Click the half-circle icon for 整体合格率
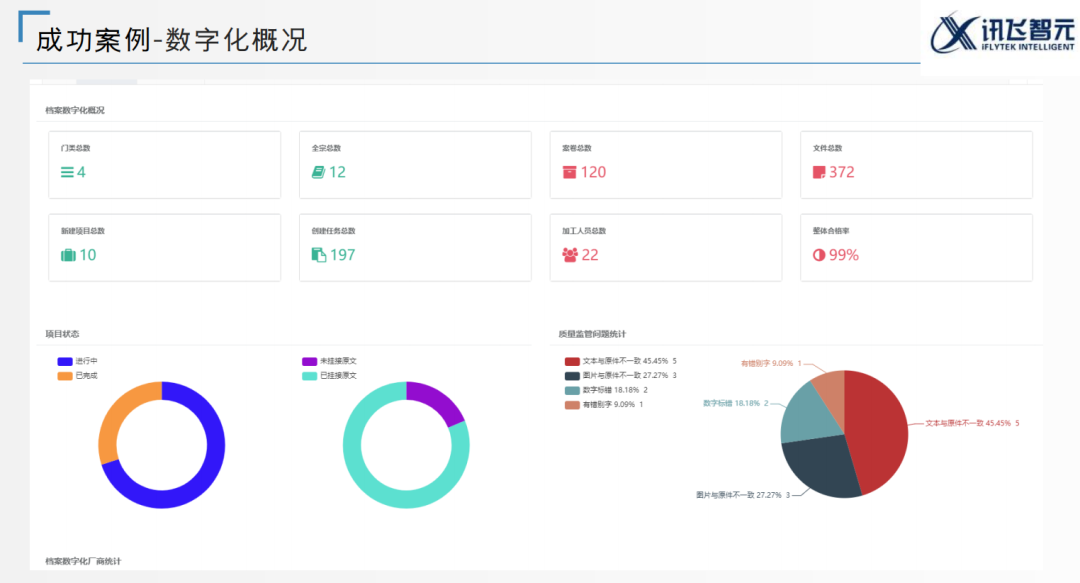 [x=820, y=255]
